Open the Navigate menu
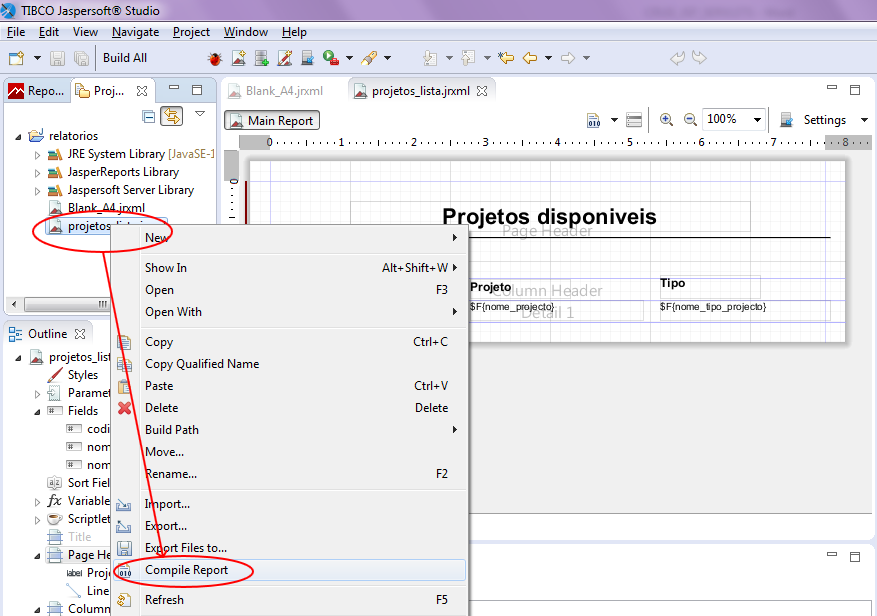The width and height of the screenshot is (877, 616). [x=135, y=32]
